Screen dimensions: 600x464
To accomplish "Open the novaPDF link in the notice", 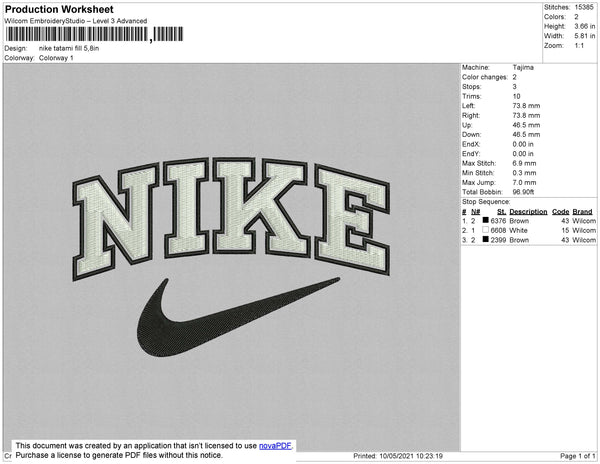I will click(x=275, y=446).
